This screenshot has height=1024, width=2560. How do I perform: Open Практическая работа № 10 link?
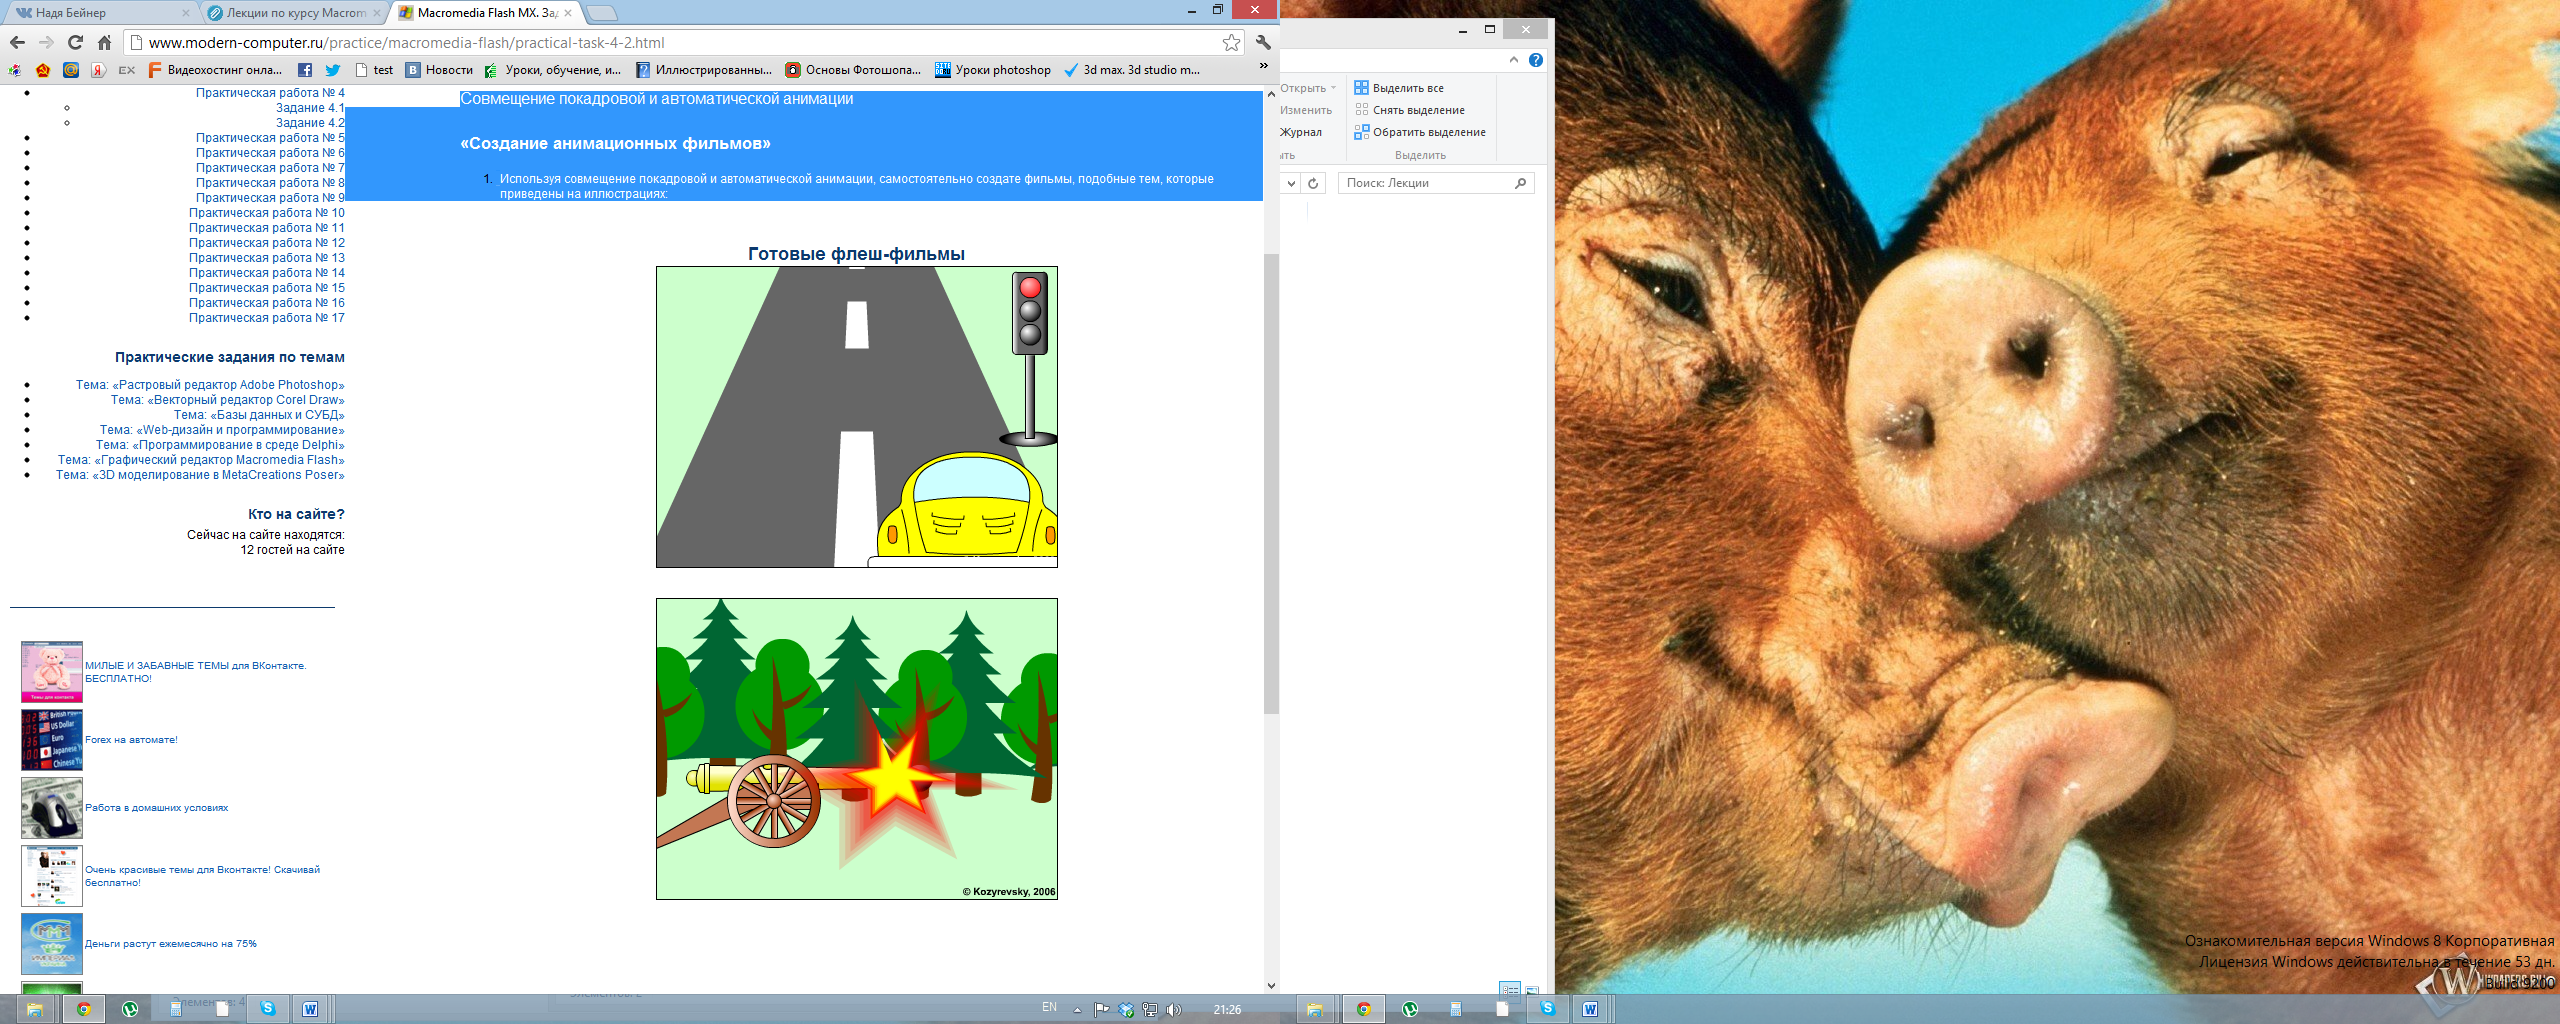267,213
